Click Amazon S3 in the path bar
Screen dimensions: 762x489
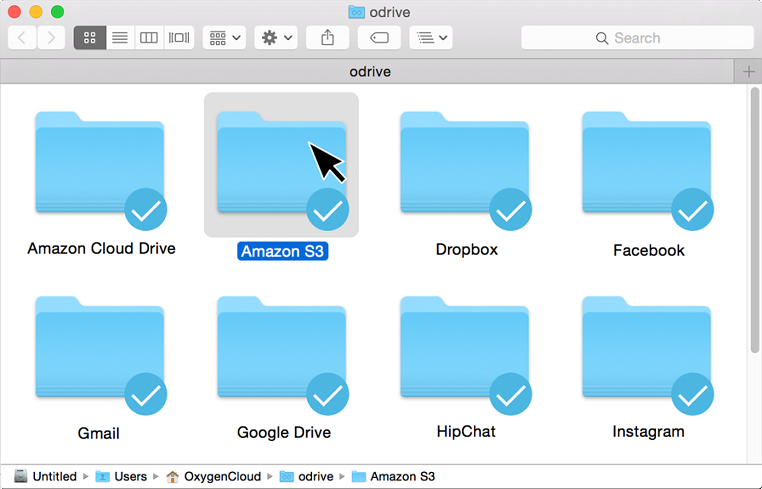(x=393, y=476)
